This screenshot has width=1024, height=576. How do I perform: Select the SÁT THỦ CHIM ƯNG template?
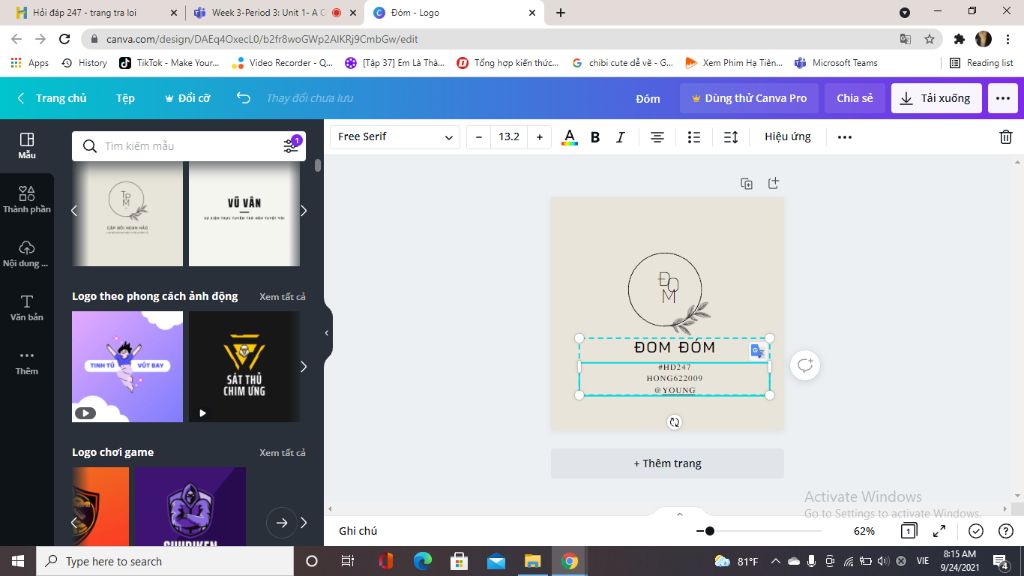point(244,366)
